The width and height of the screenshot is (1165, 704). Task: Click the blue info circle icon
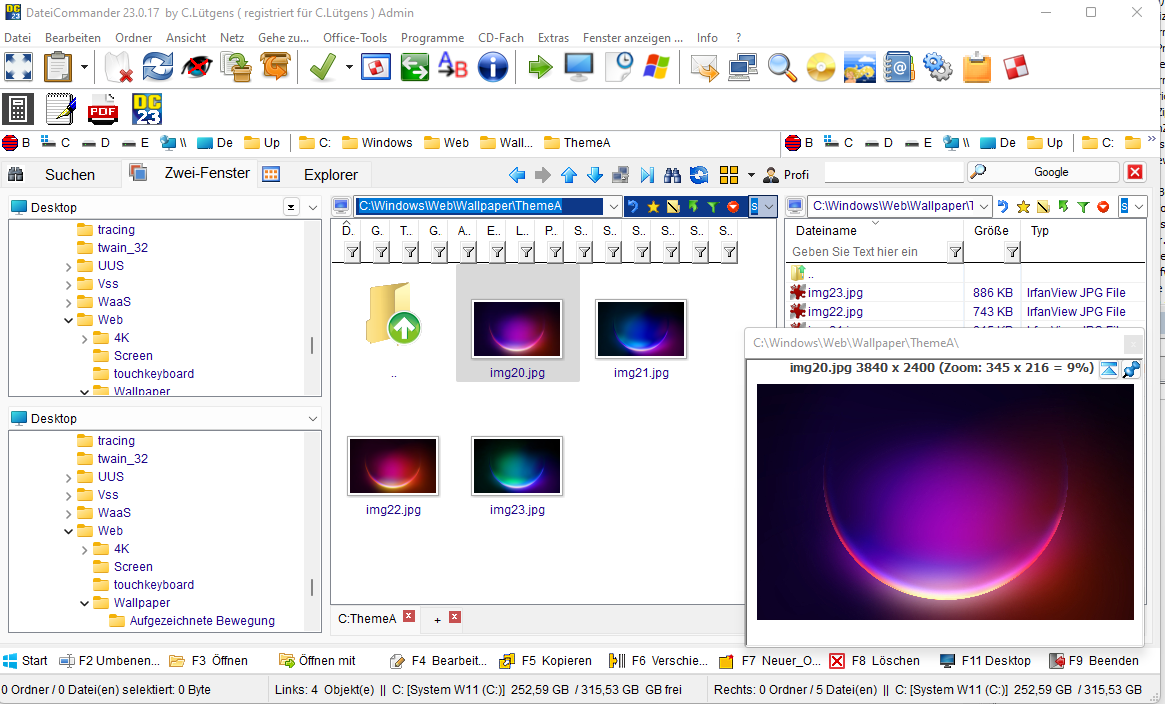493,67
